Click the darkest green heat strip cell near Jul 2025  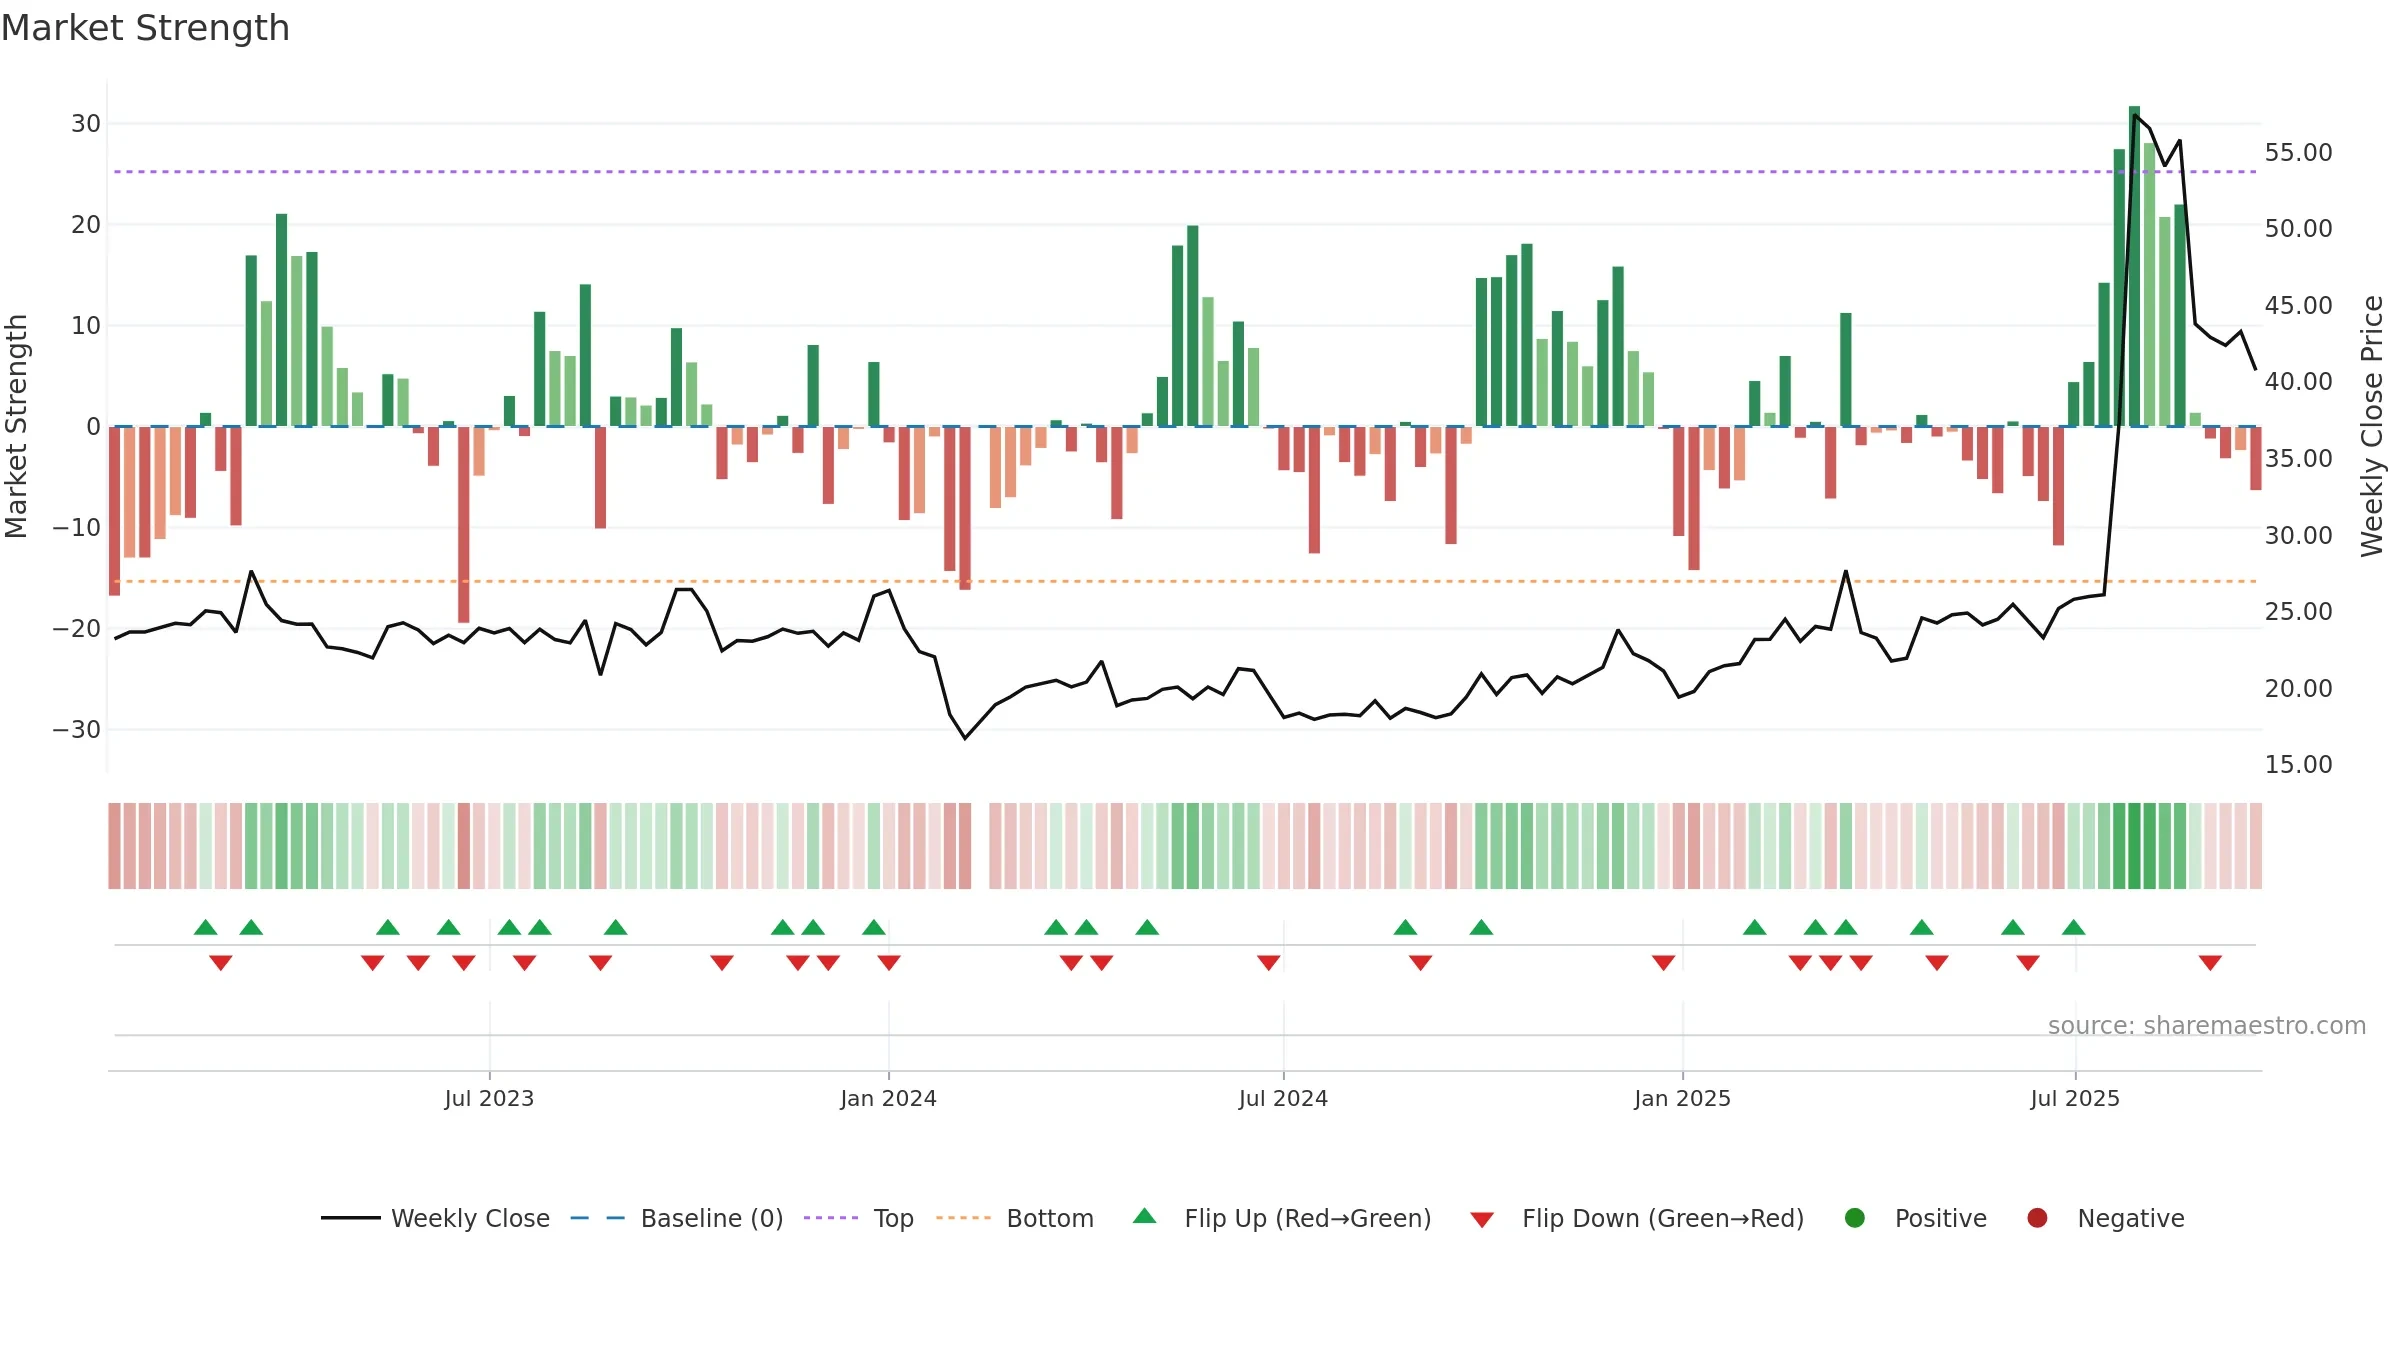click(2134, 846)
